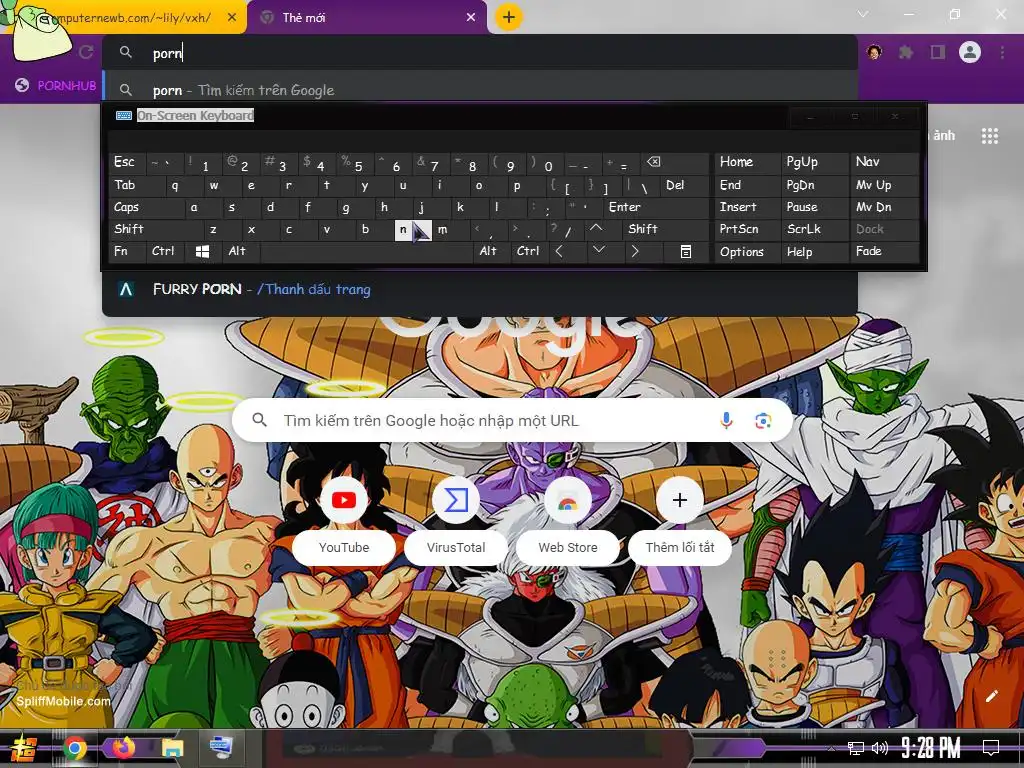
Task: Click right Shift key on On-Screen Keyboard
Action: (665, 229)
